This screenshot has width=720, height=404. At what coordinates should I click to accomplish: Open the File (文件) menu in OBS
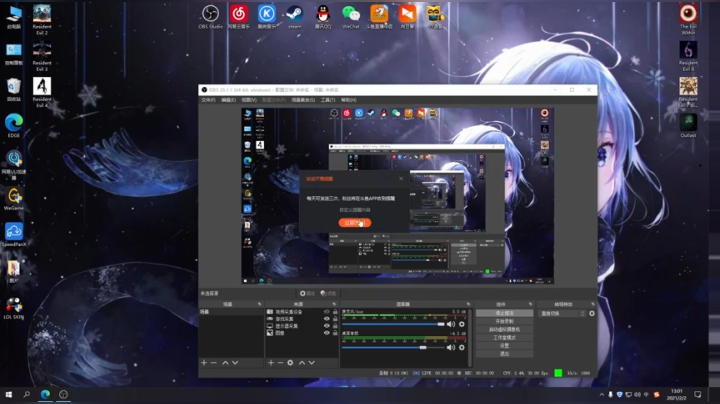208,100
